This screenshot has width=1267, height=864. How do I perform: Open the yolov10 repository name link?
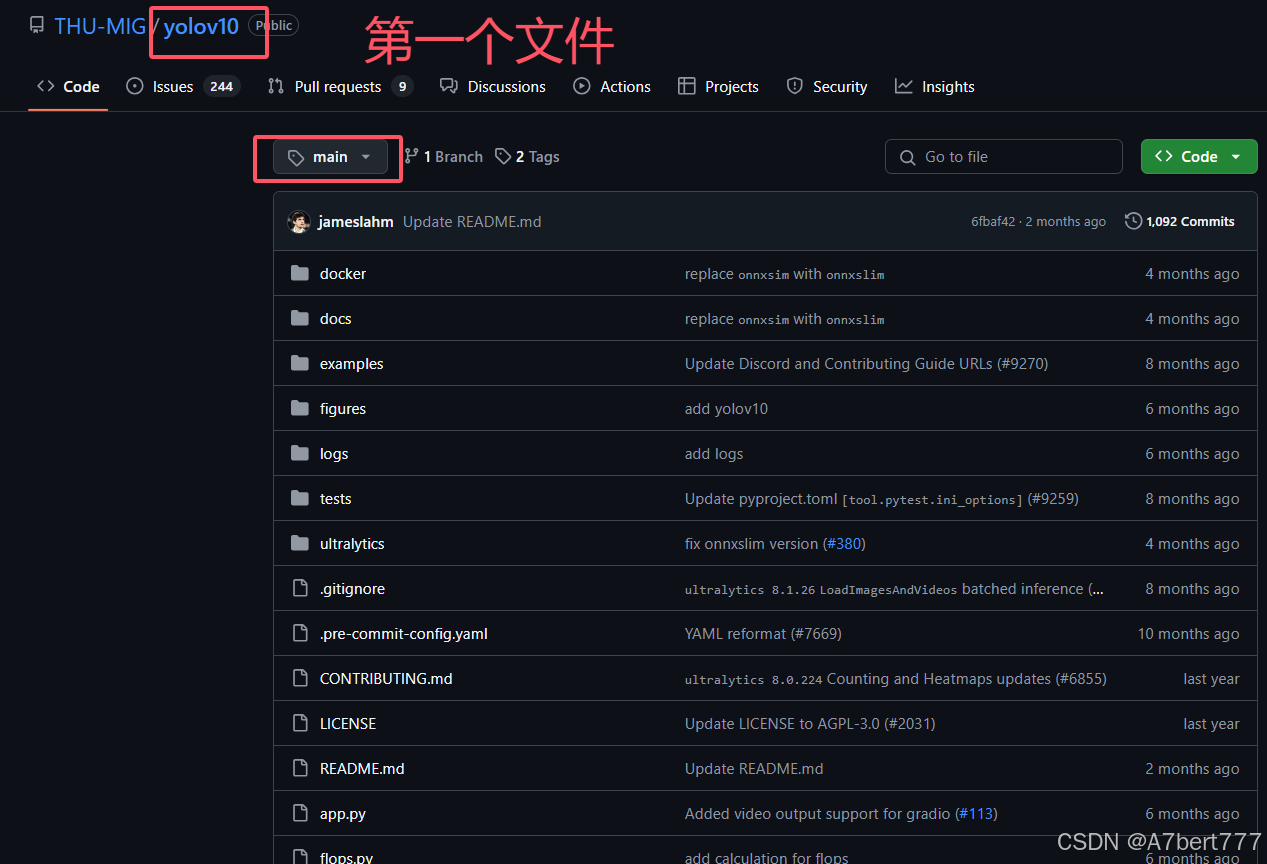pyautogui.click(x=201, y=26)
